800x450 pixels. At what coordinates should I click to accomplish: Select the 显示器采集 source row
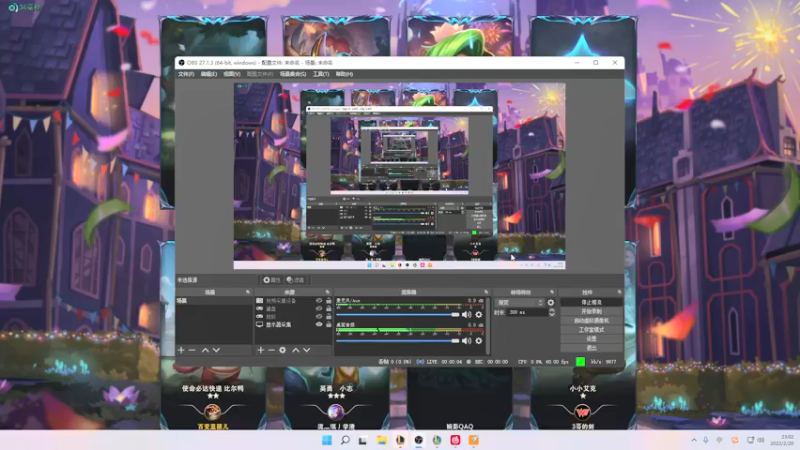tap(293, 324)
